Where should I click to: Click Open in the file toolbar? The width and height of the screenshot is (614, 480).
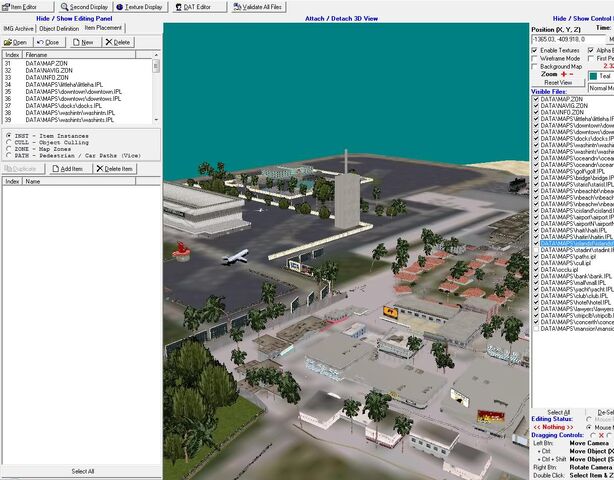point(16,42)
